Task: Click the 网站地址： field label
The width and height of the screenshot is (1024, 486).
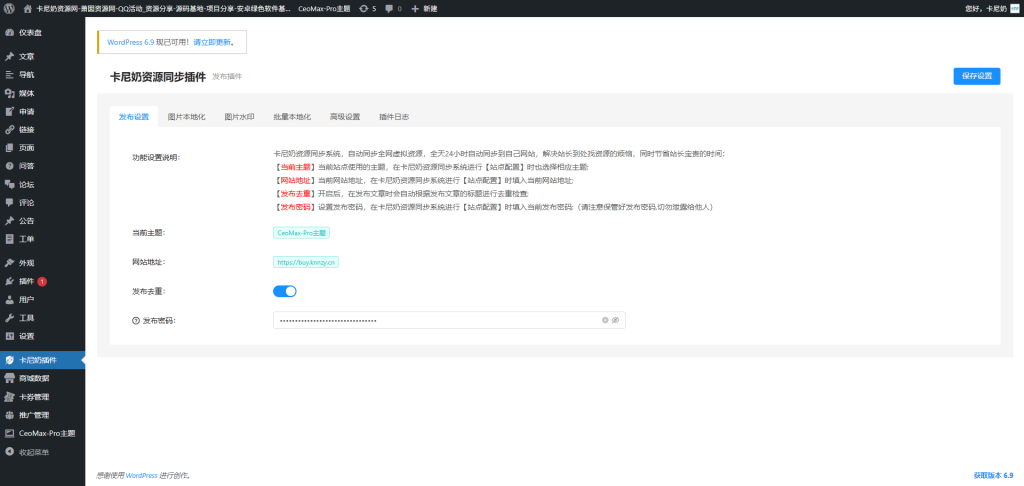Action: [148, 262]
